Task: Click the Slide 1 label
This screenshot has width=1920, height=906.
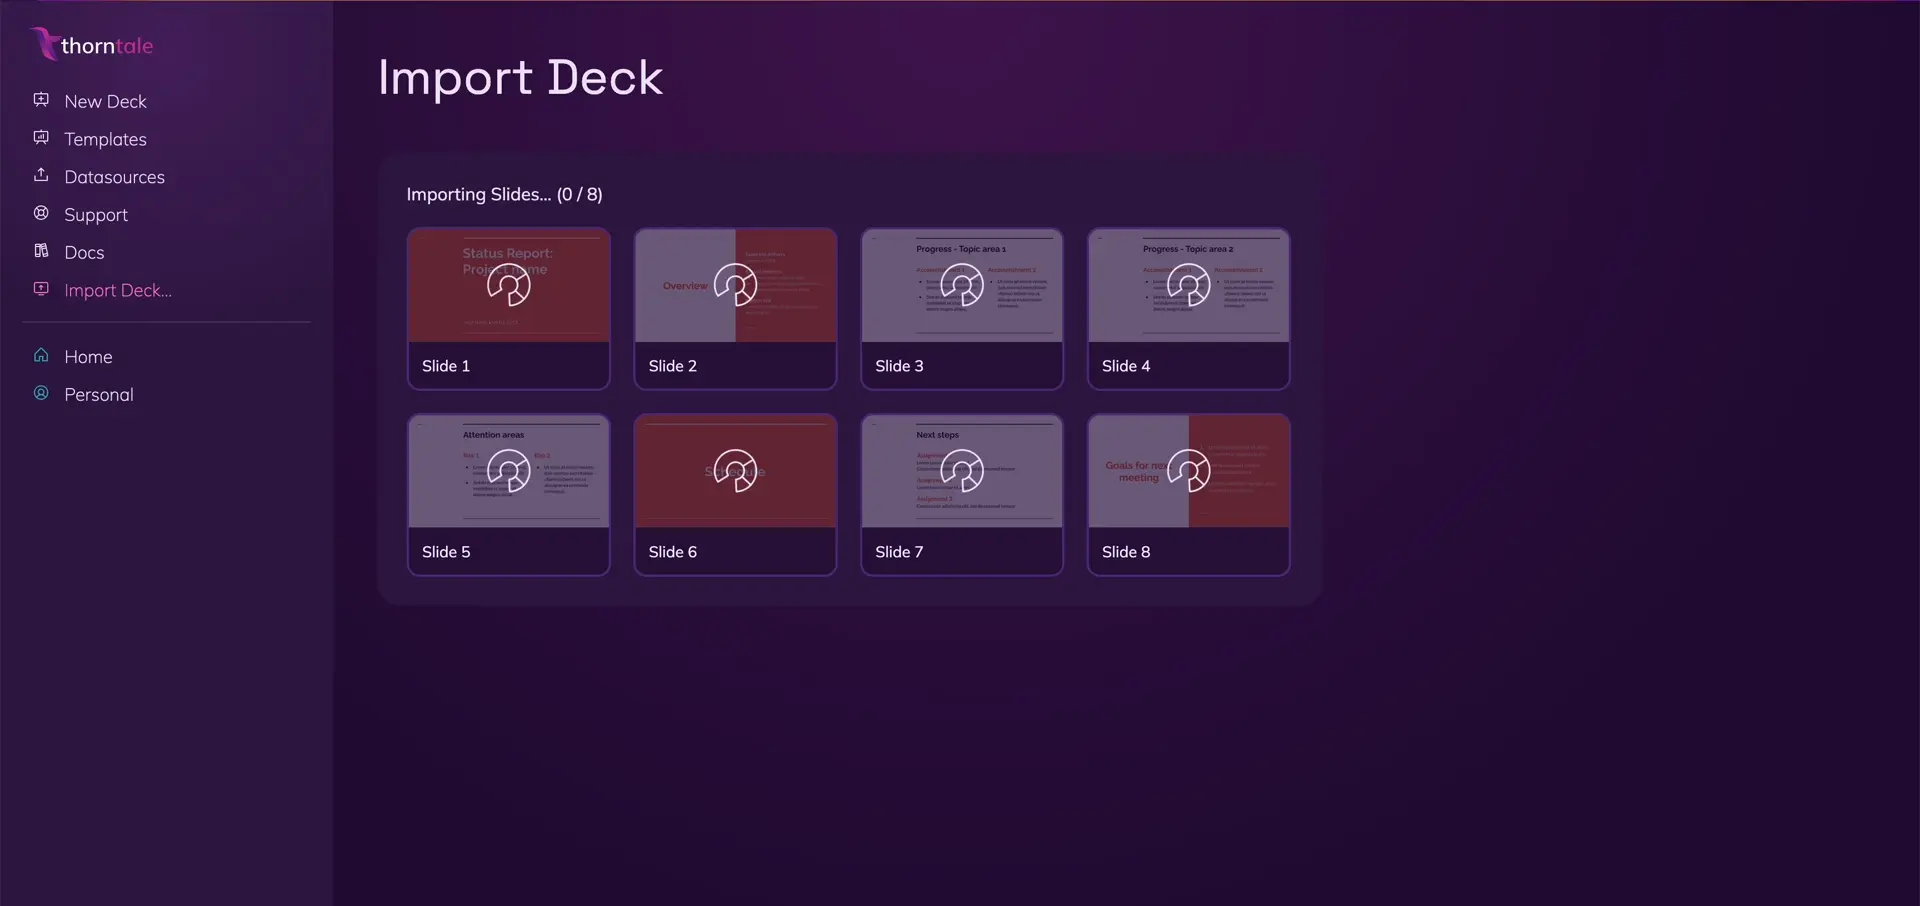Action: [x=446, y=366]
